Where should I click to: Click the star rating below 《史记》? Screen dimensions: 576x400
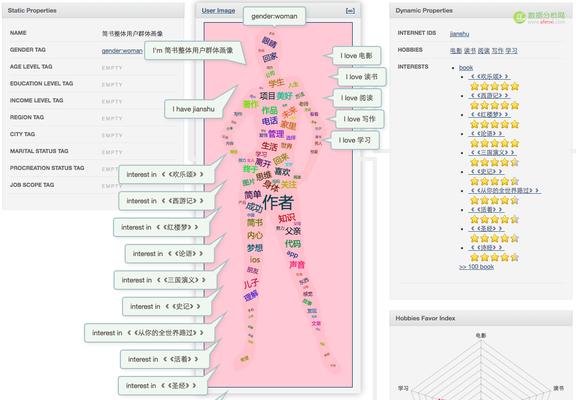494,181
